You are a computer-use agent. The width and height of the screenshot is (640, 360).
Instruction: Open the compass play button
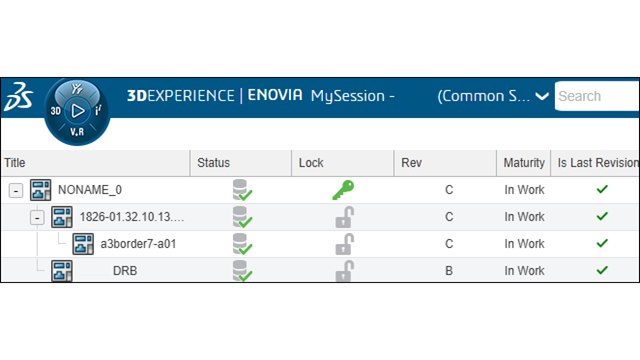pyautogui.click(x=78, y=111)
